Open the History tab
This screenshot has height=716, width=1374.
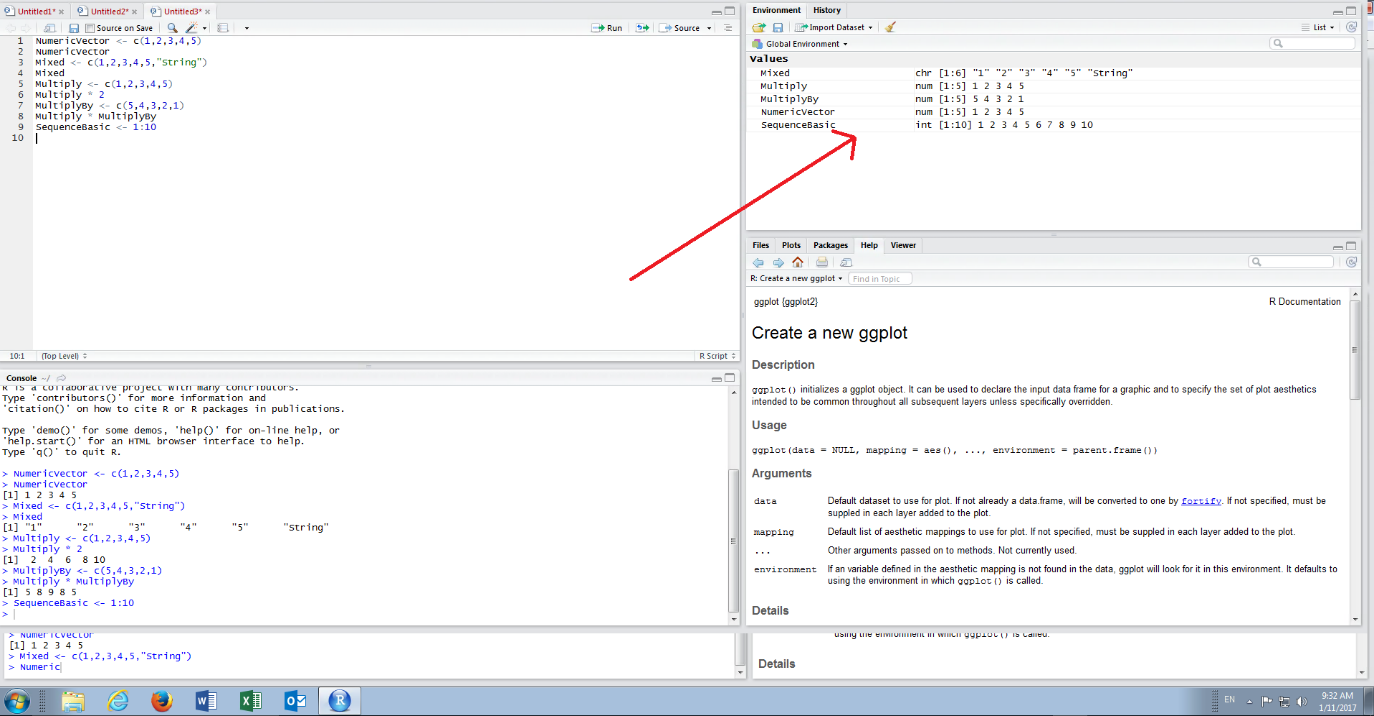tap(827, 10)
